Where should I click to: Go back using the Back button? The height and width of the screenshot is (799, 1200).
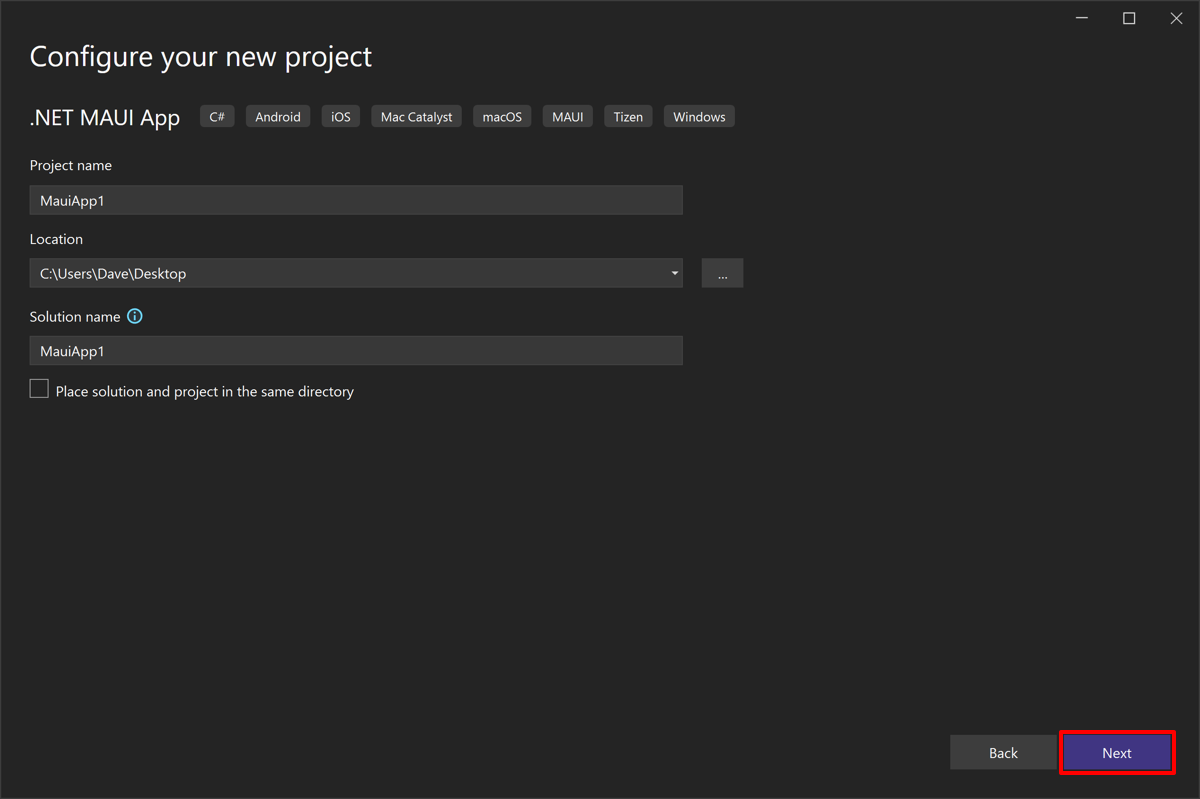coord(1003,752)
